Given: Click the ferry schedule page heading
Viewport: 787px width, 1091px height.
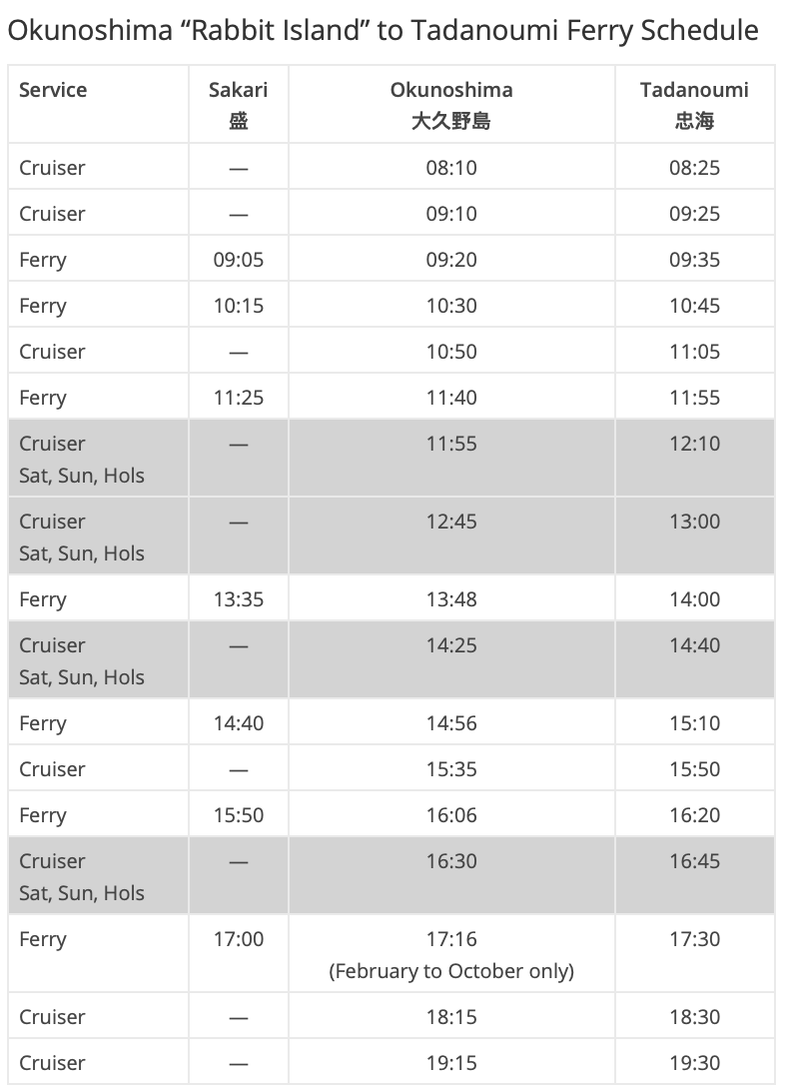Looking at the screenshot, I should pos(383,31).
